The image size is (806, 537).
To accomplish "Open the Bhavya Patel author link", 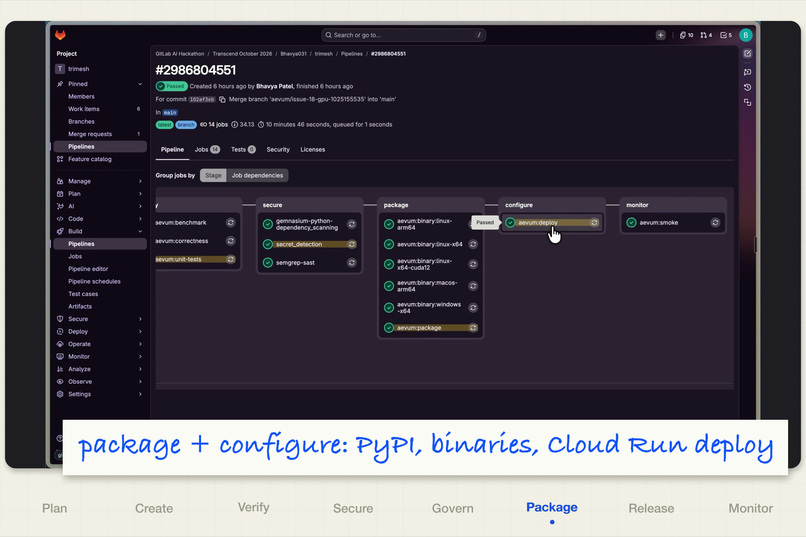I will click(x=274, y=86).
